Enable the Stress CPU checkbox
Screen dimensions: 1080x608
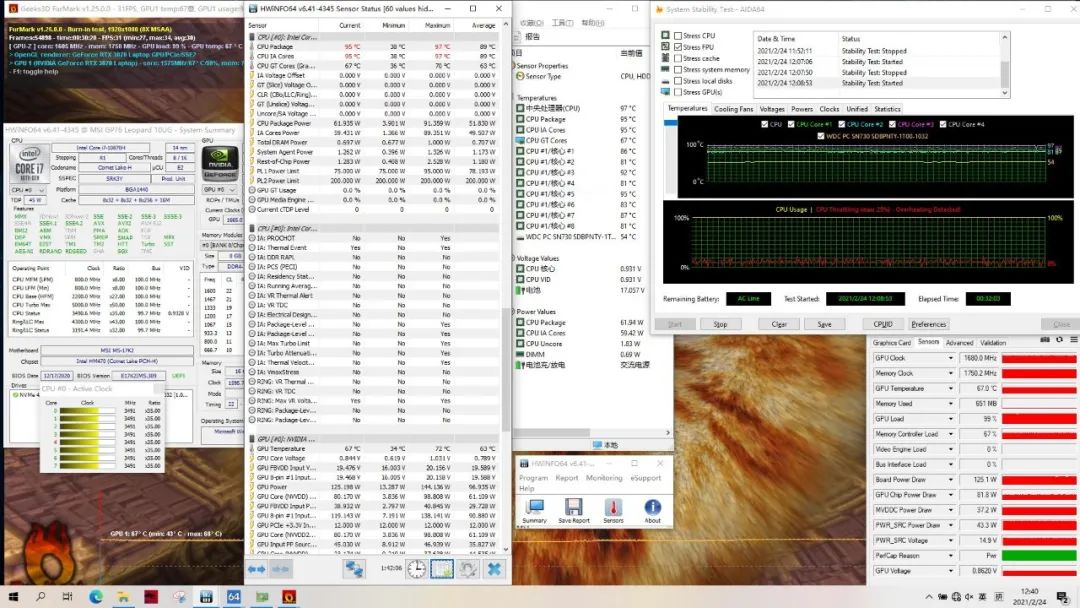tap(679, 35)
